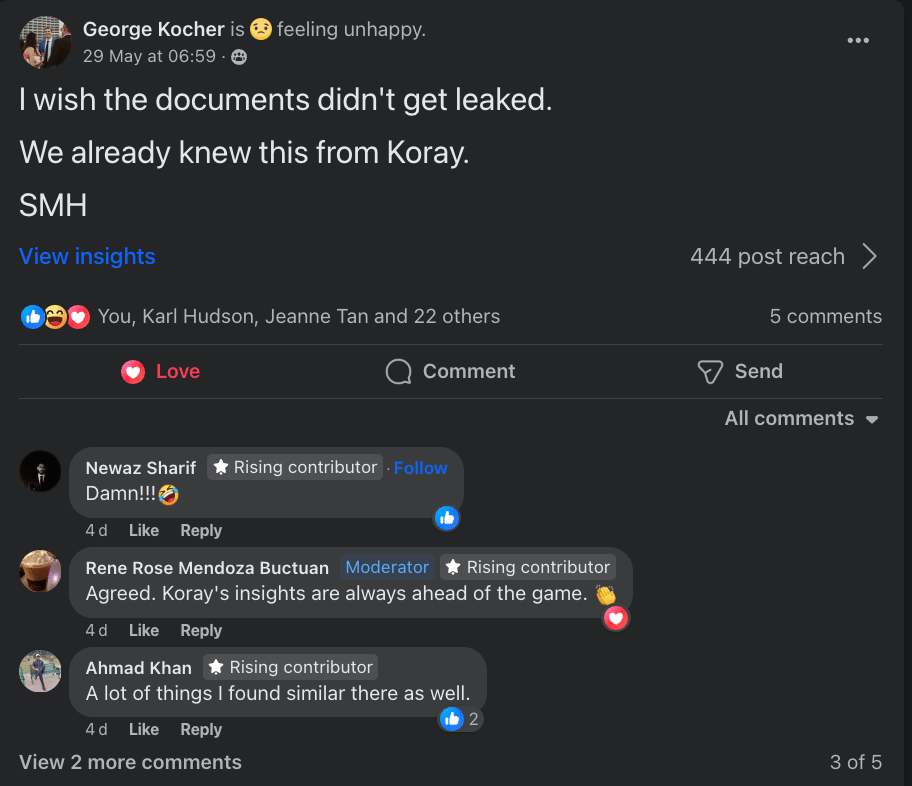
Task: Expand View 2 more comments
Action: [130, 762]
